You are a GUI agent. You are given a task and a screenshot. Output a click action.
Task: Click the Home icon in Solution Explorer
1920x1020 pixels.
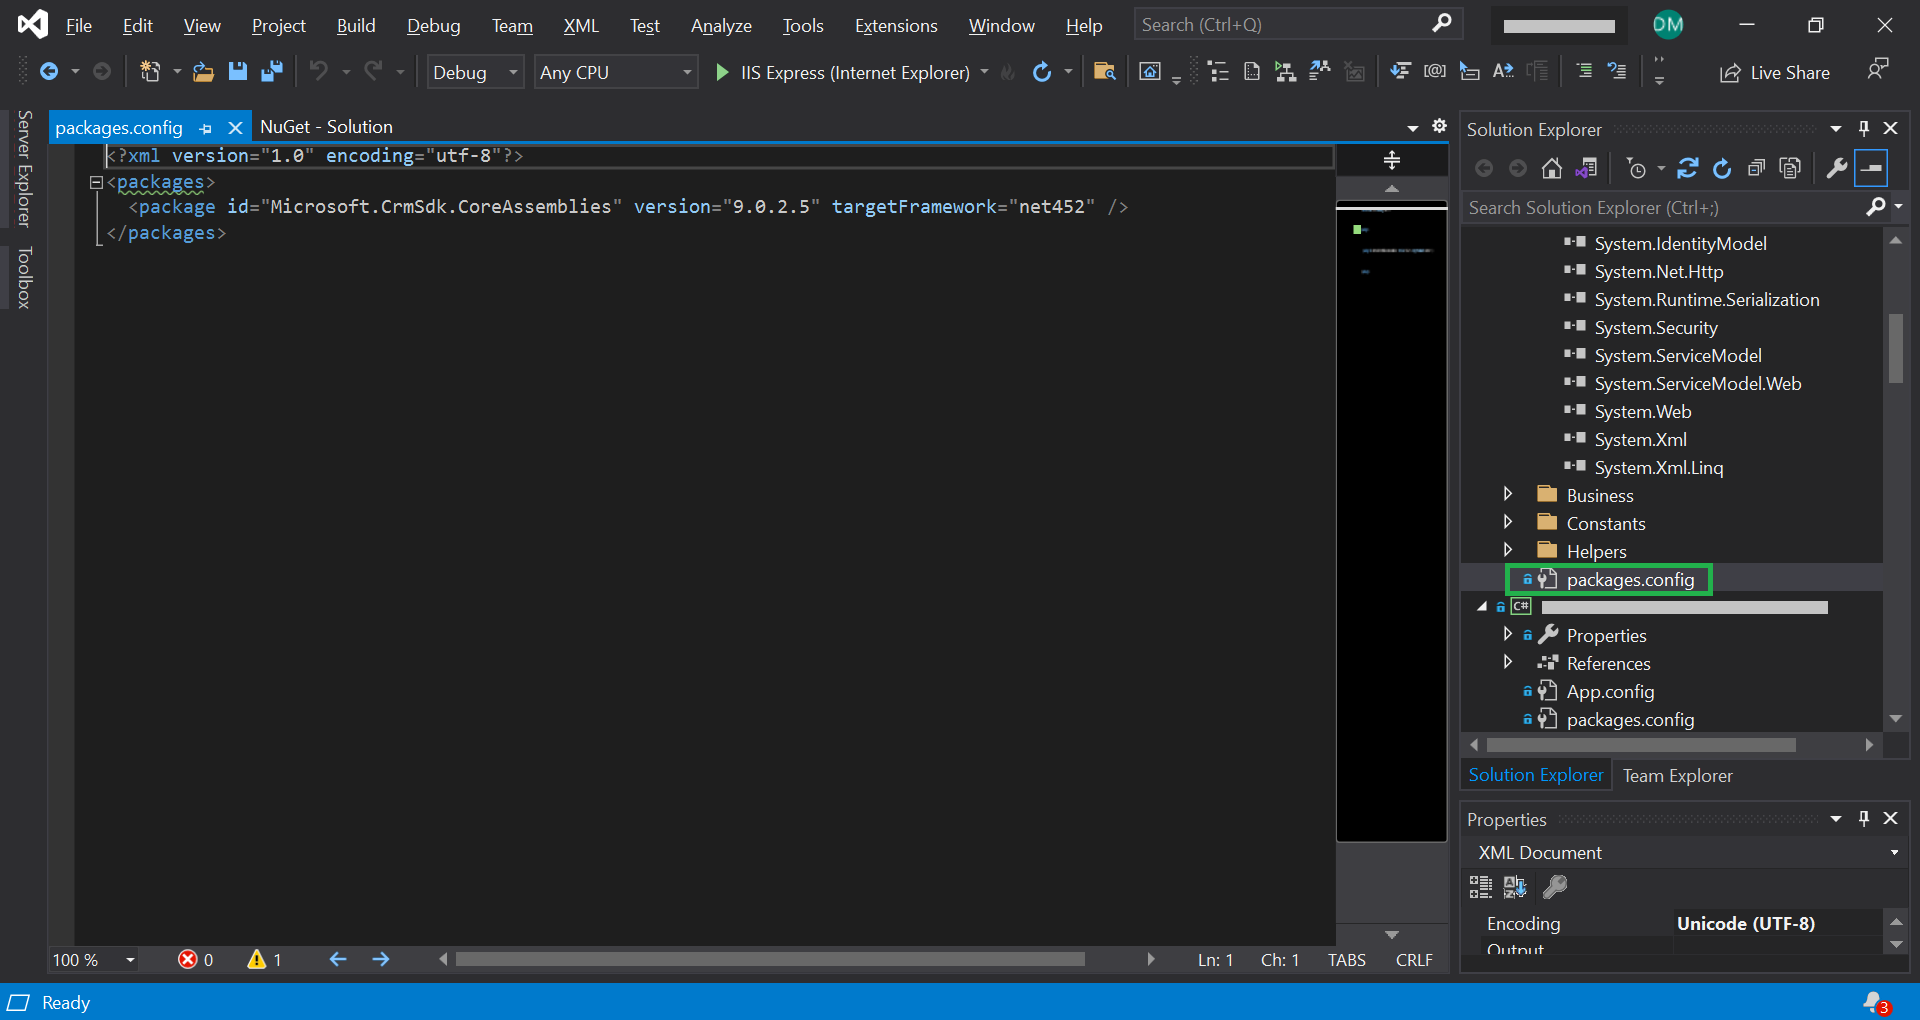tap(1551, 169)
